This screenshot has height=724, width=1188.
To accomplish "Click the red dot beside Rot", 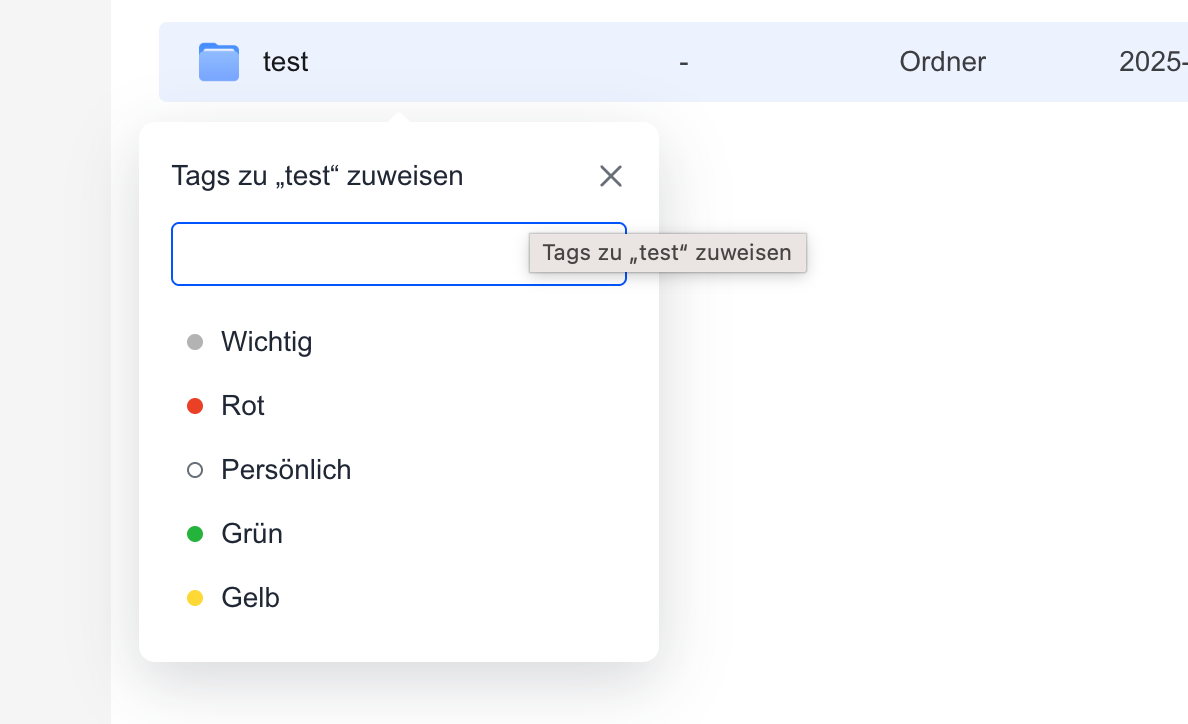I will click(195, 406).
